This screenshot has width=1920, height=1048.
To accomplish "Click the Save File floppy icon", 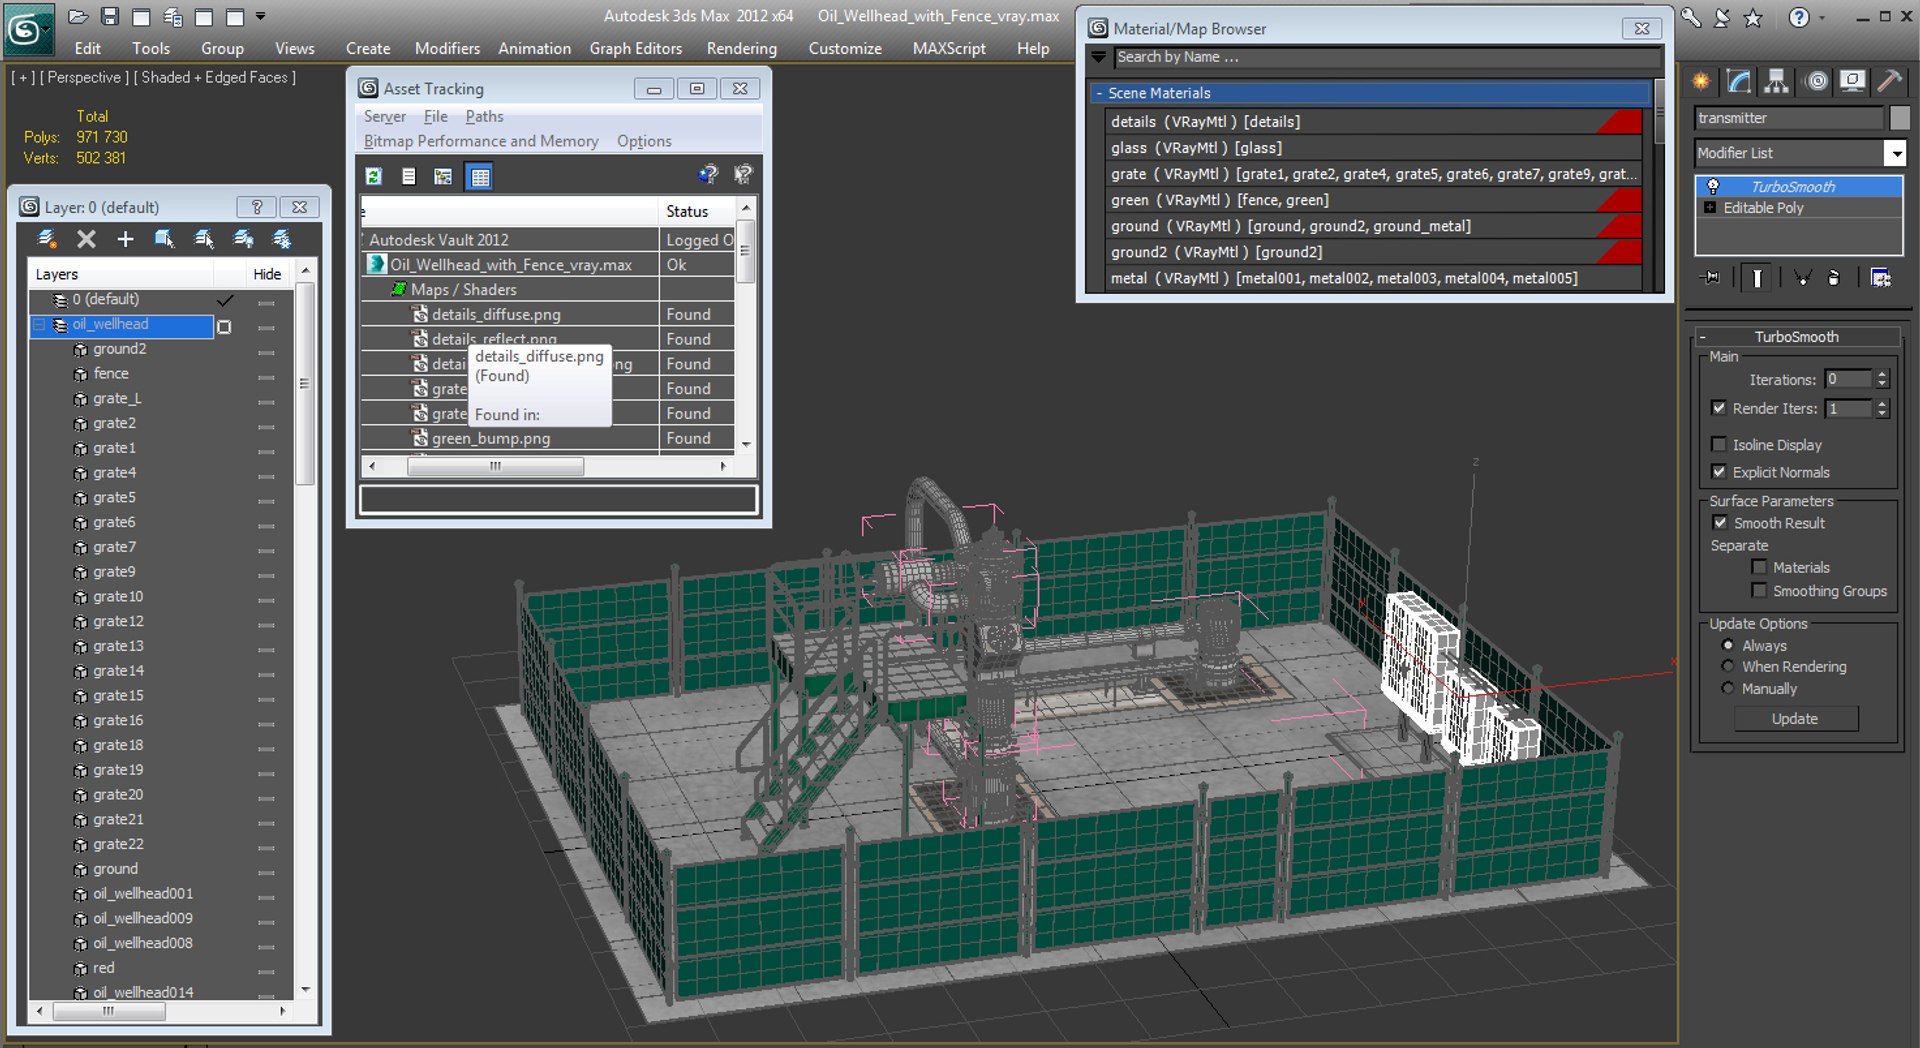I will point(110,17).
